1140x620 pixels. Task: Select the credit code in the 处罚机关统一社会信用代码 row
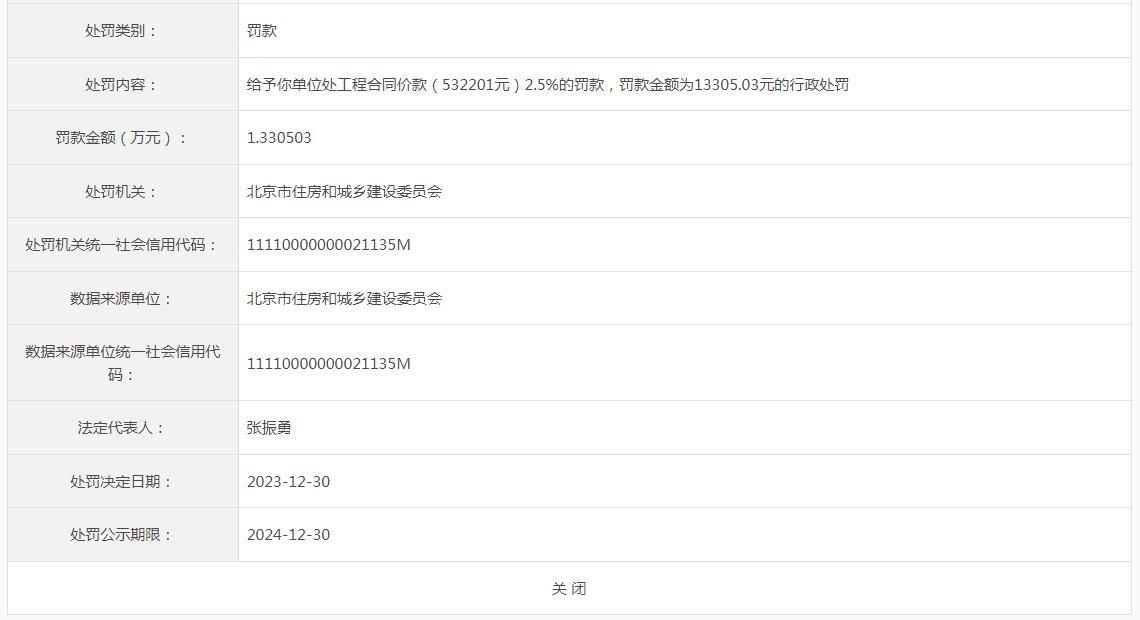tap(329, 244)
